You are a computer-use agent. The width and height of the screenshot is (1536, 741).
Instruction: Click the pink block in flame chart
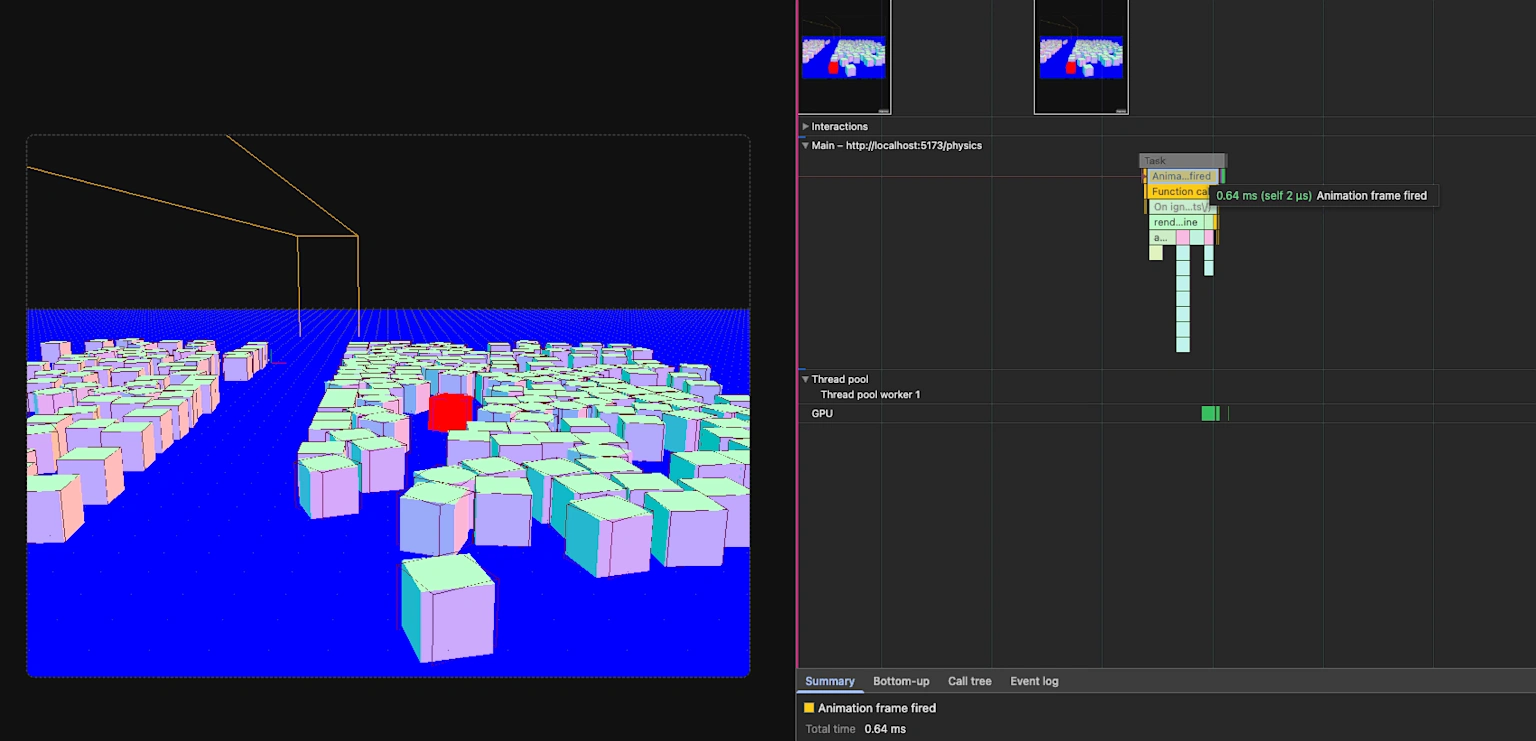(x=1183, y=238)
